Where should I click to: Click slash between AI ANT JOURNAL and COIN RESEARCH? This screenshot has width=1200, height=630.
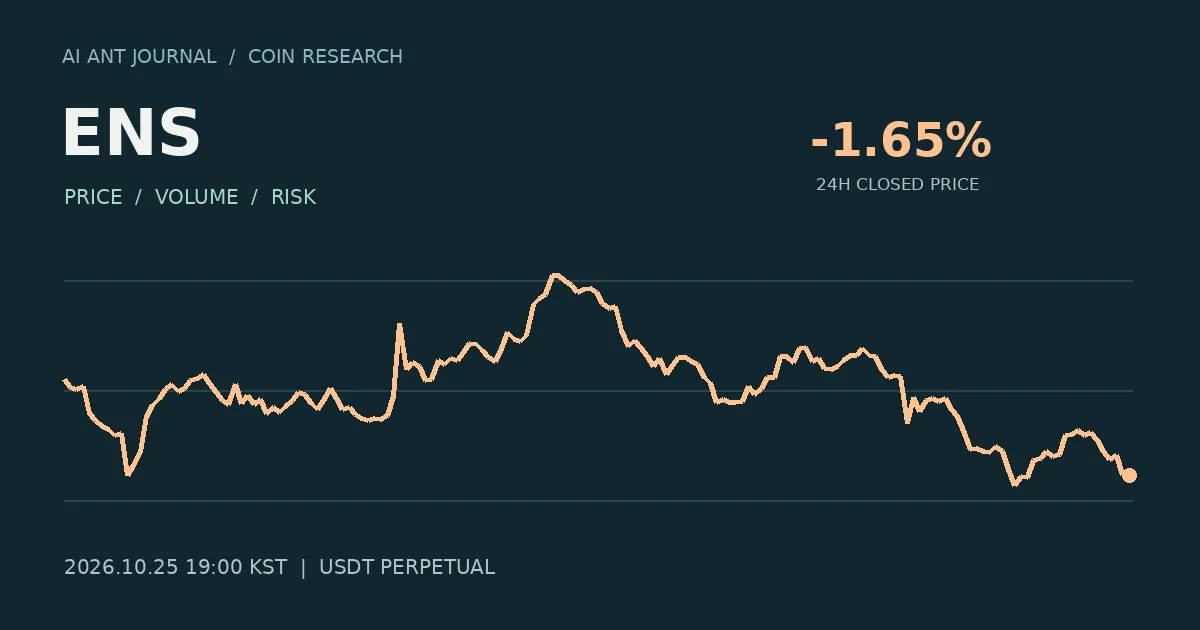coord(232,57)
